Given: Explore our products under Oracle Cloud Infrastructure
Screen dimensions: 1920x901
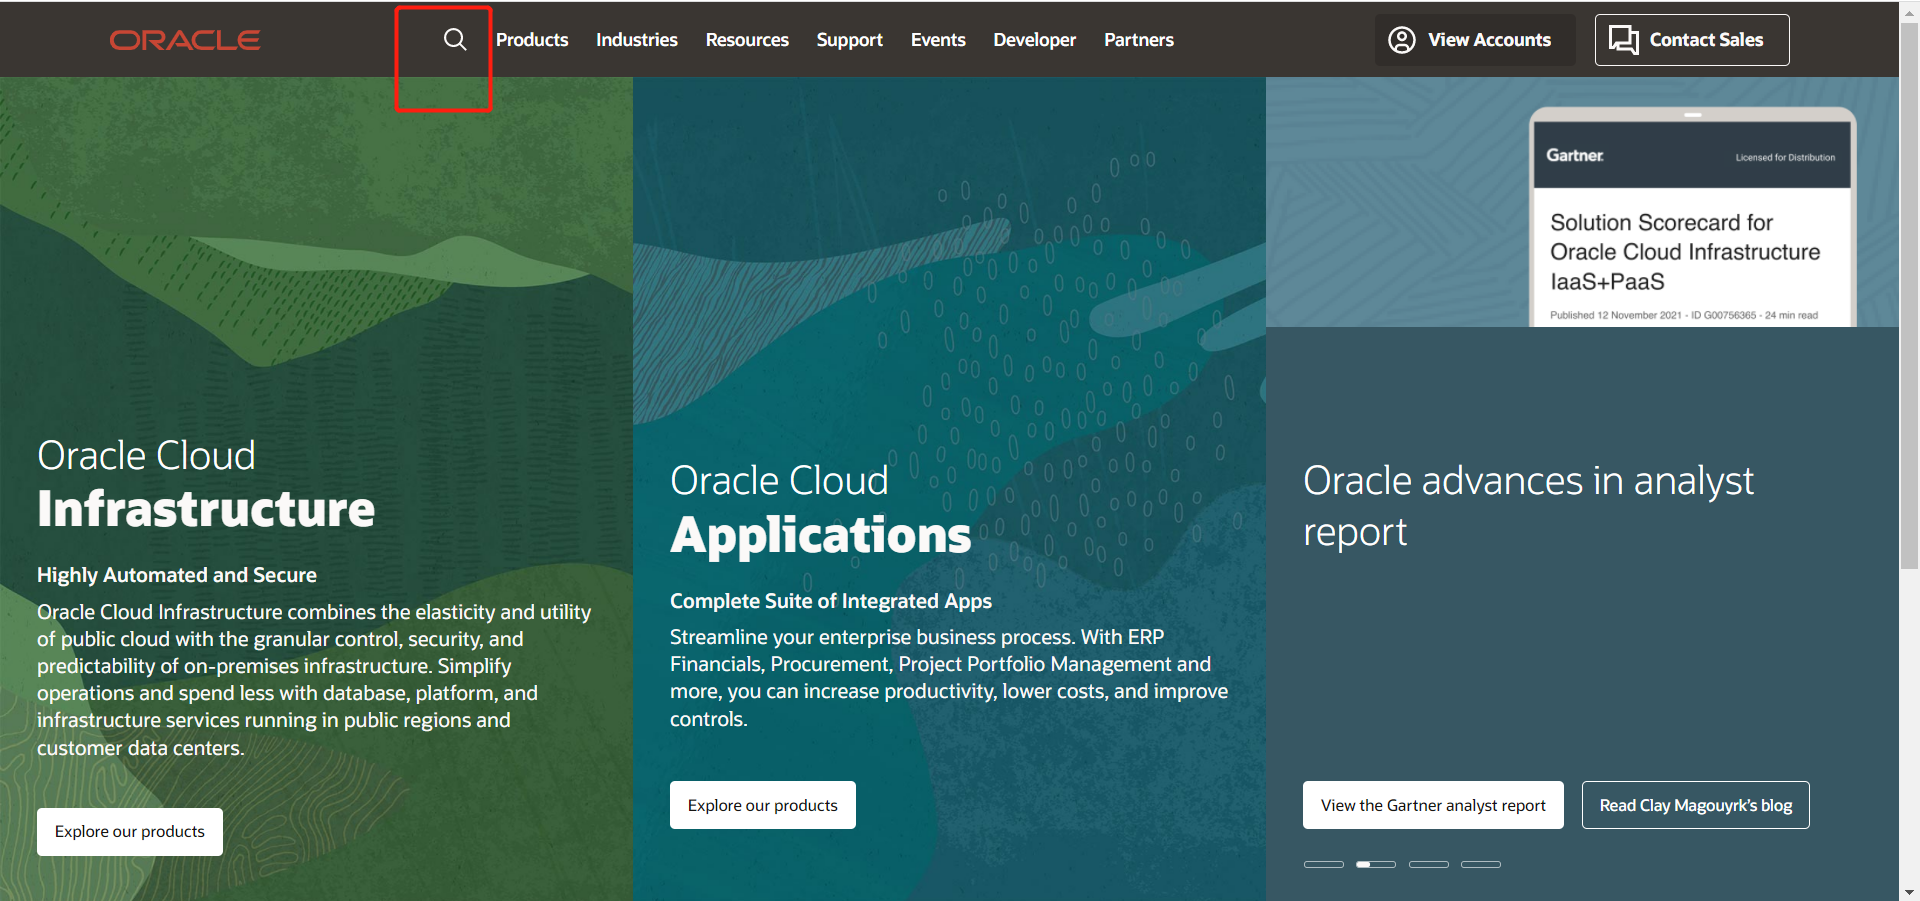Looking at the screenshot, I should pos(130,832).
